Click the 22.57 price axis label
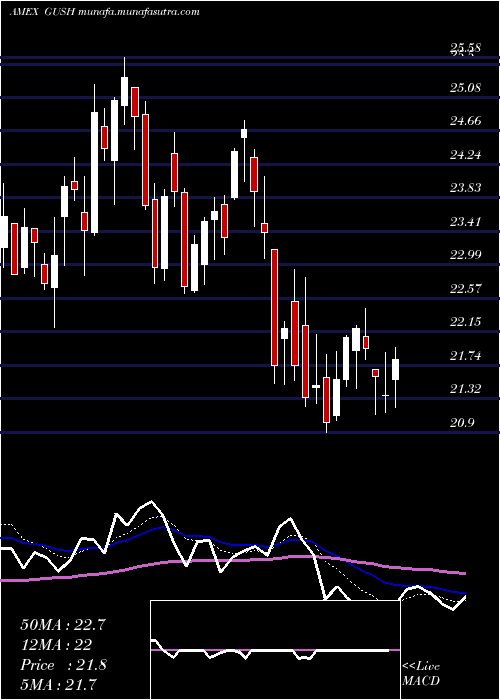Image resolution: width=500 pixels, height=700 pixels. point(465,288)
